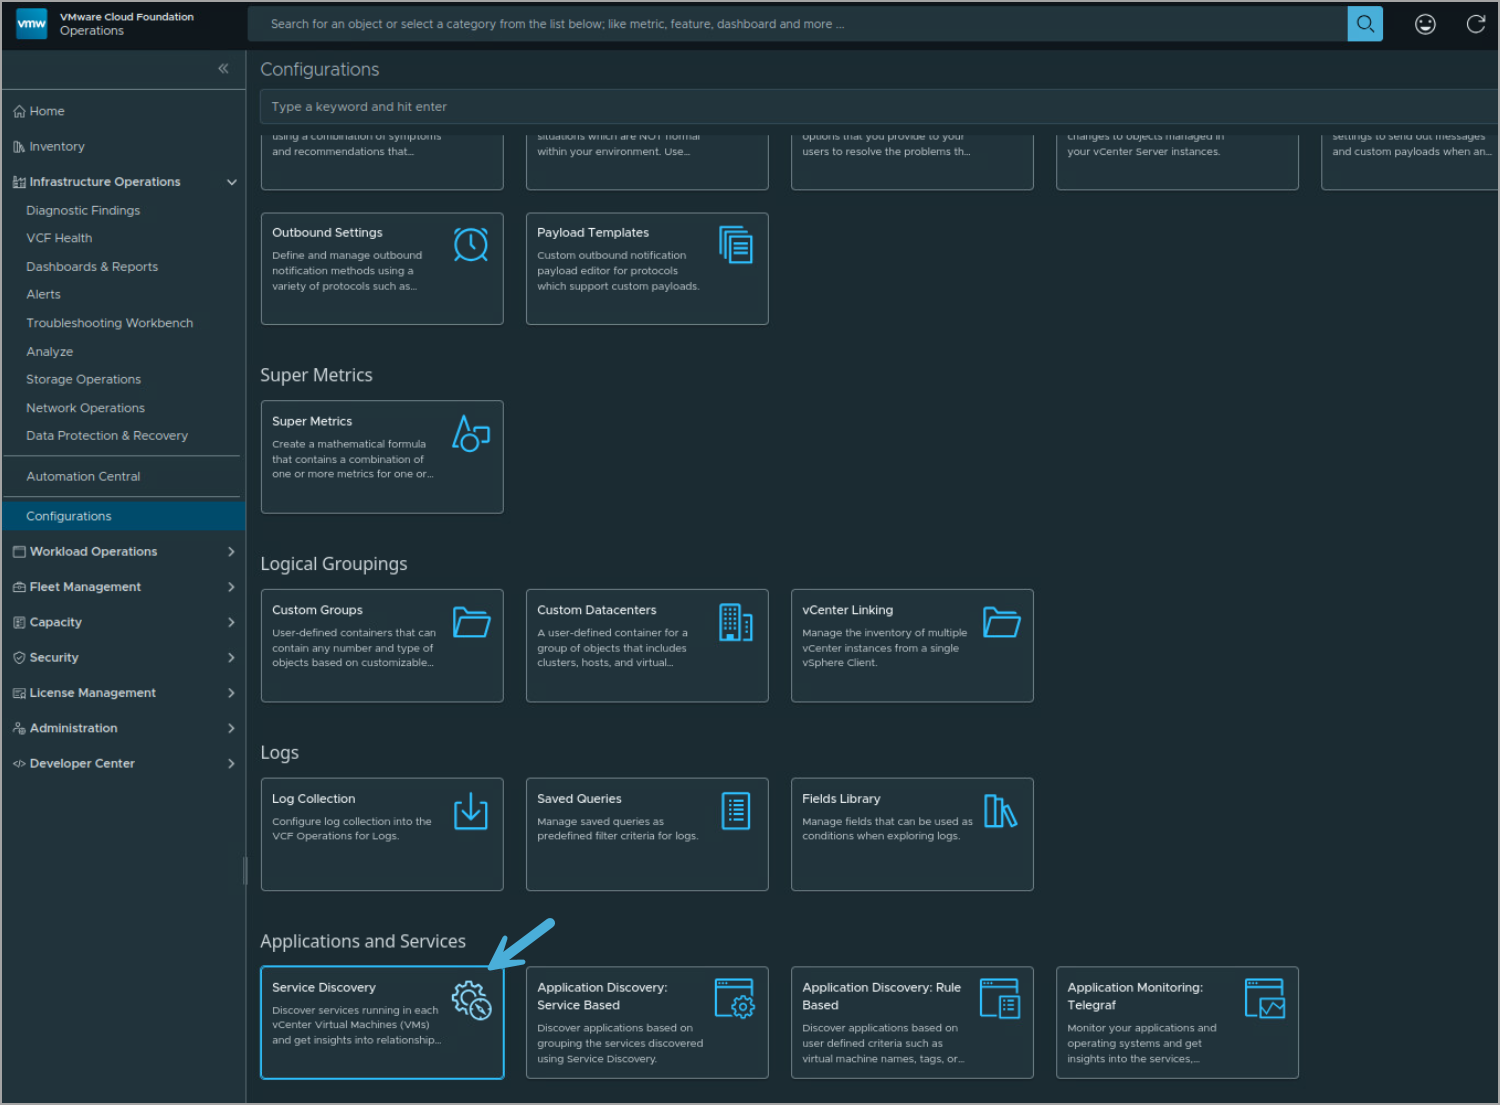Open the Custom Groups card title
Image resolution: width=1500 pixels, height=1105 pixels.
317,610
